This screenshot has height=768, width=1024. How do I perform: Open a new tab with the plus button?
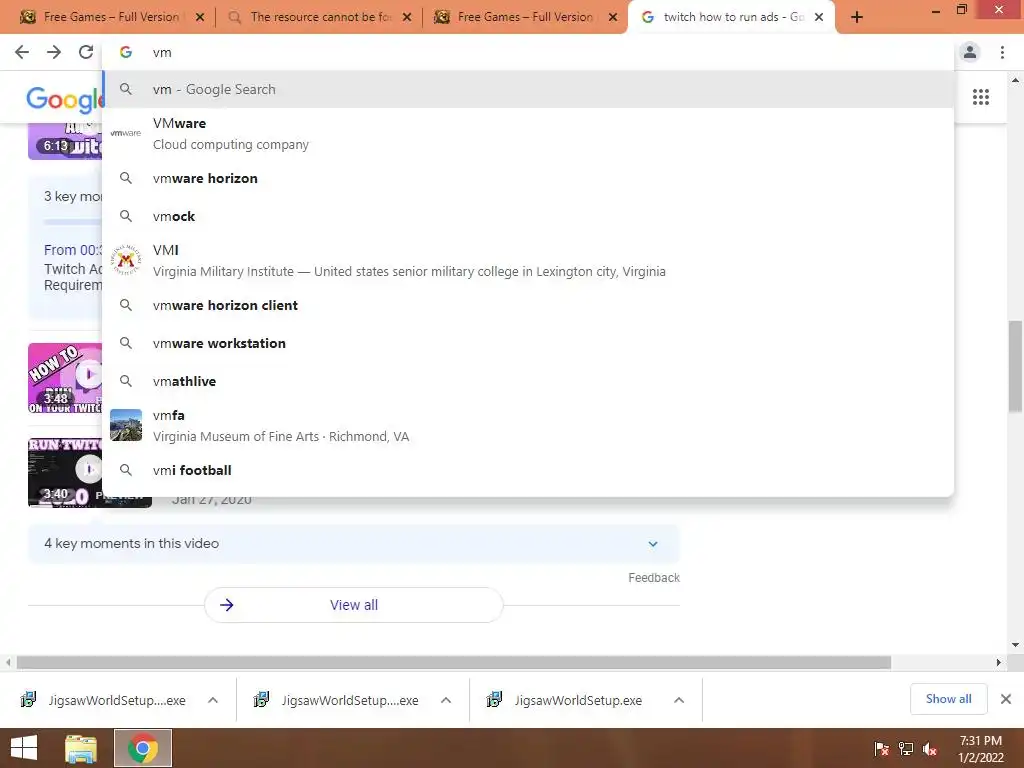tap(857, 18)
